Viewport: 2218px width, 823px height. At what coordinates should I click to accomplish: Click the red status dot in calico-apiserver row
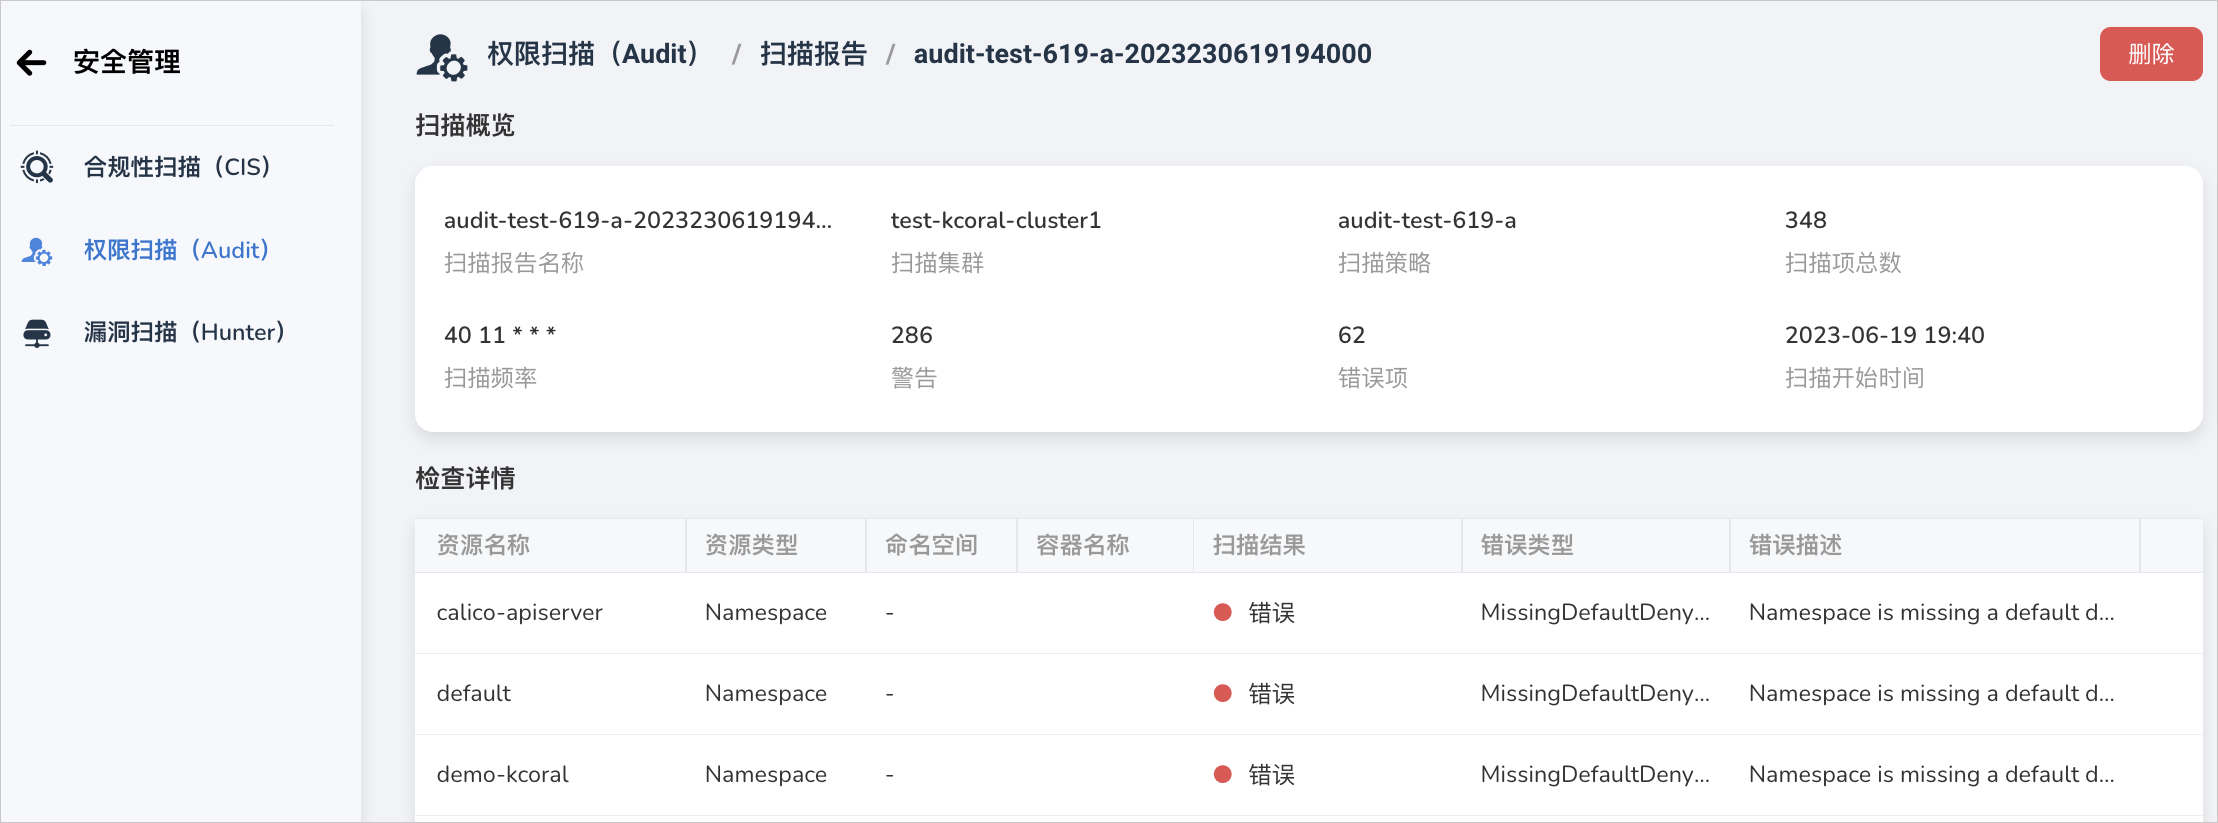coord(1222,612)
